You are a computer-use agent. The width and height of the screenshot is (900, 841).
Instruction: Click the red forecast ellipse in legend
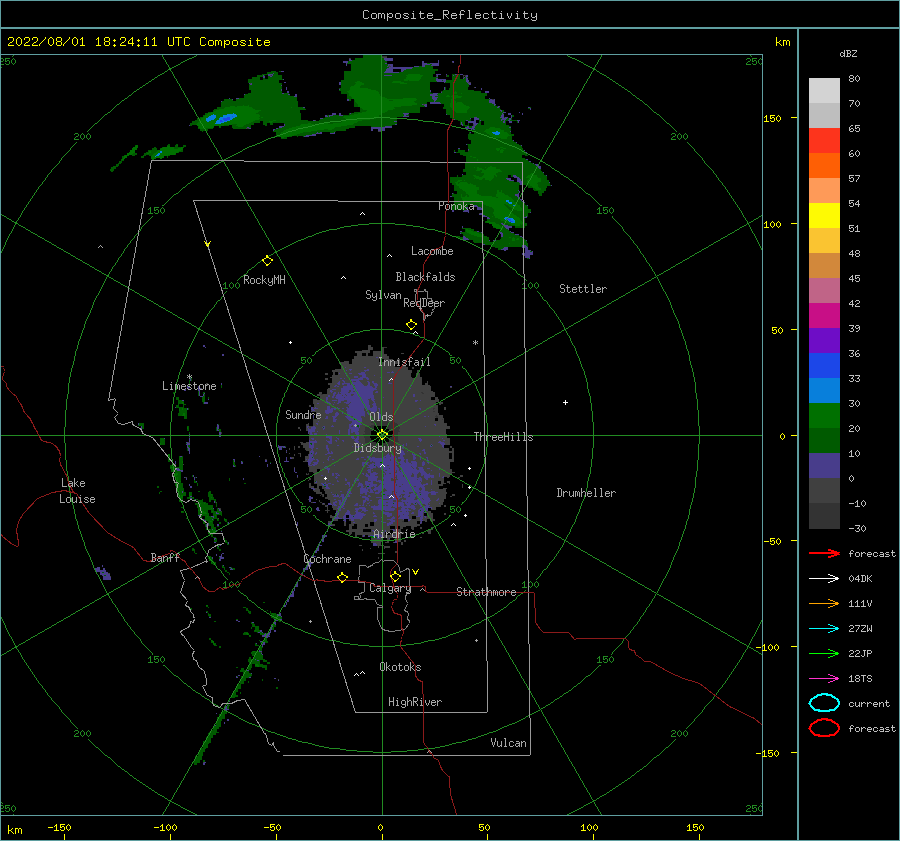(824, 728)
